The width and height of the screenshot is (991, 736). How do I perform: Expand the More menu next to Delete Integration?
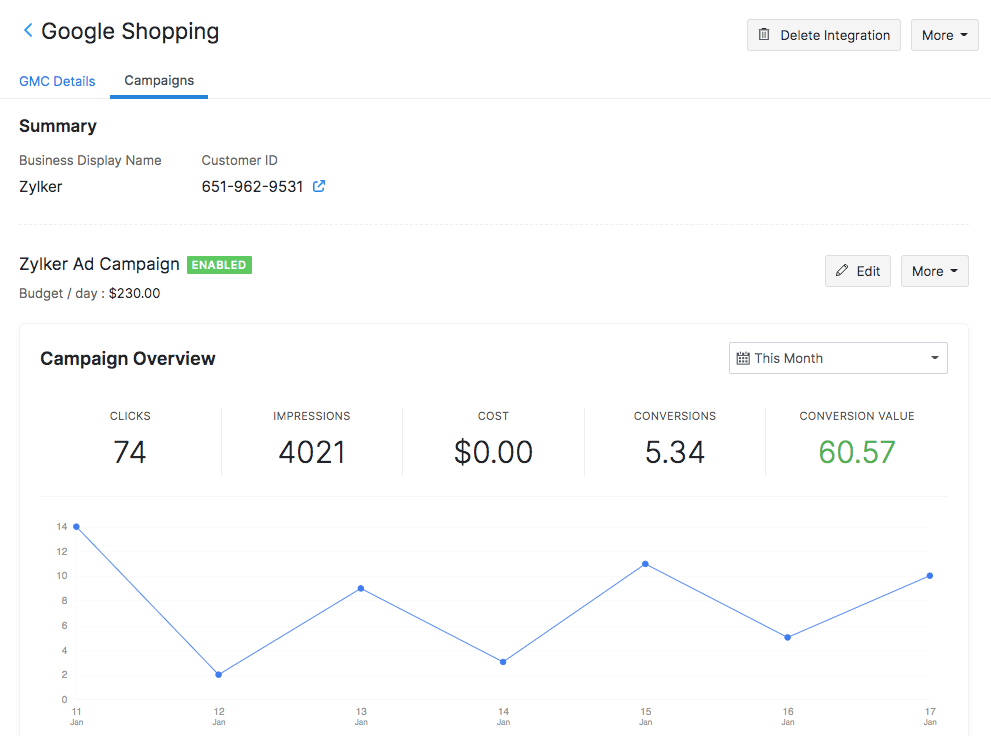(944, 35)
